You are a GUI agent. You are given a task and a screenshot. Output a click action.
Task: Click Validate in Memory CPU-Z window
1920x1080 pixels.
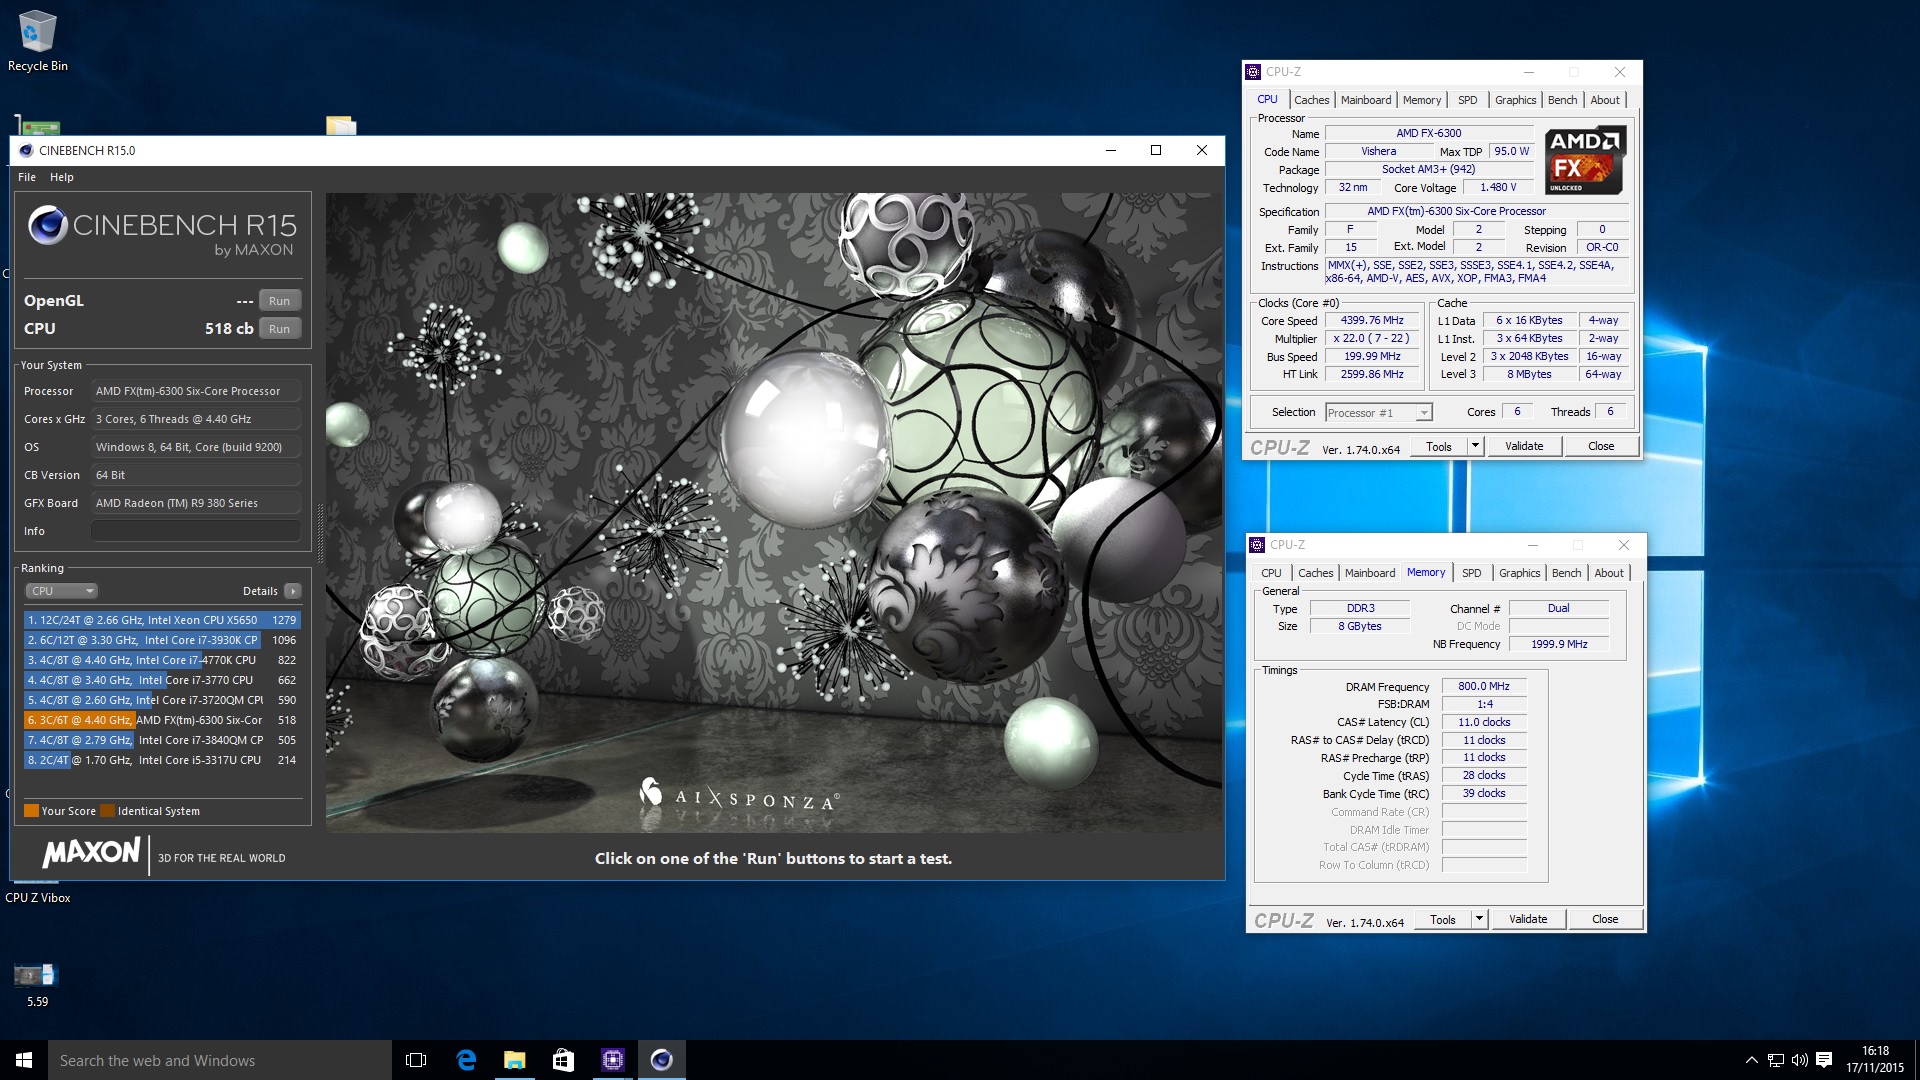1528,920
